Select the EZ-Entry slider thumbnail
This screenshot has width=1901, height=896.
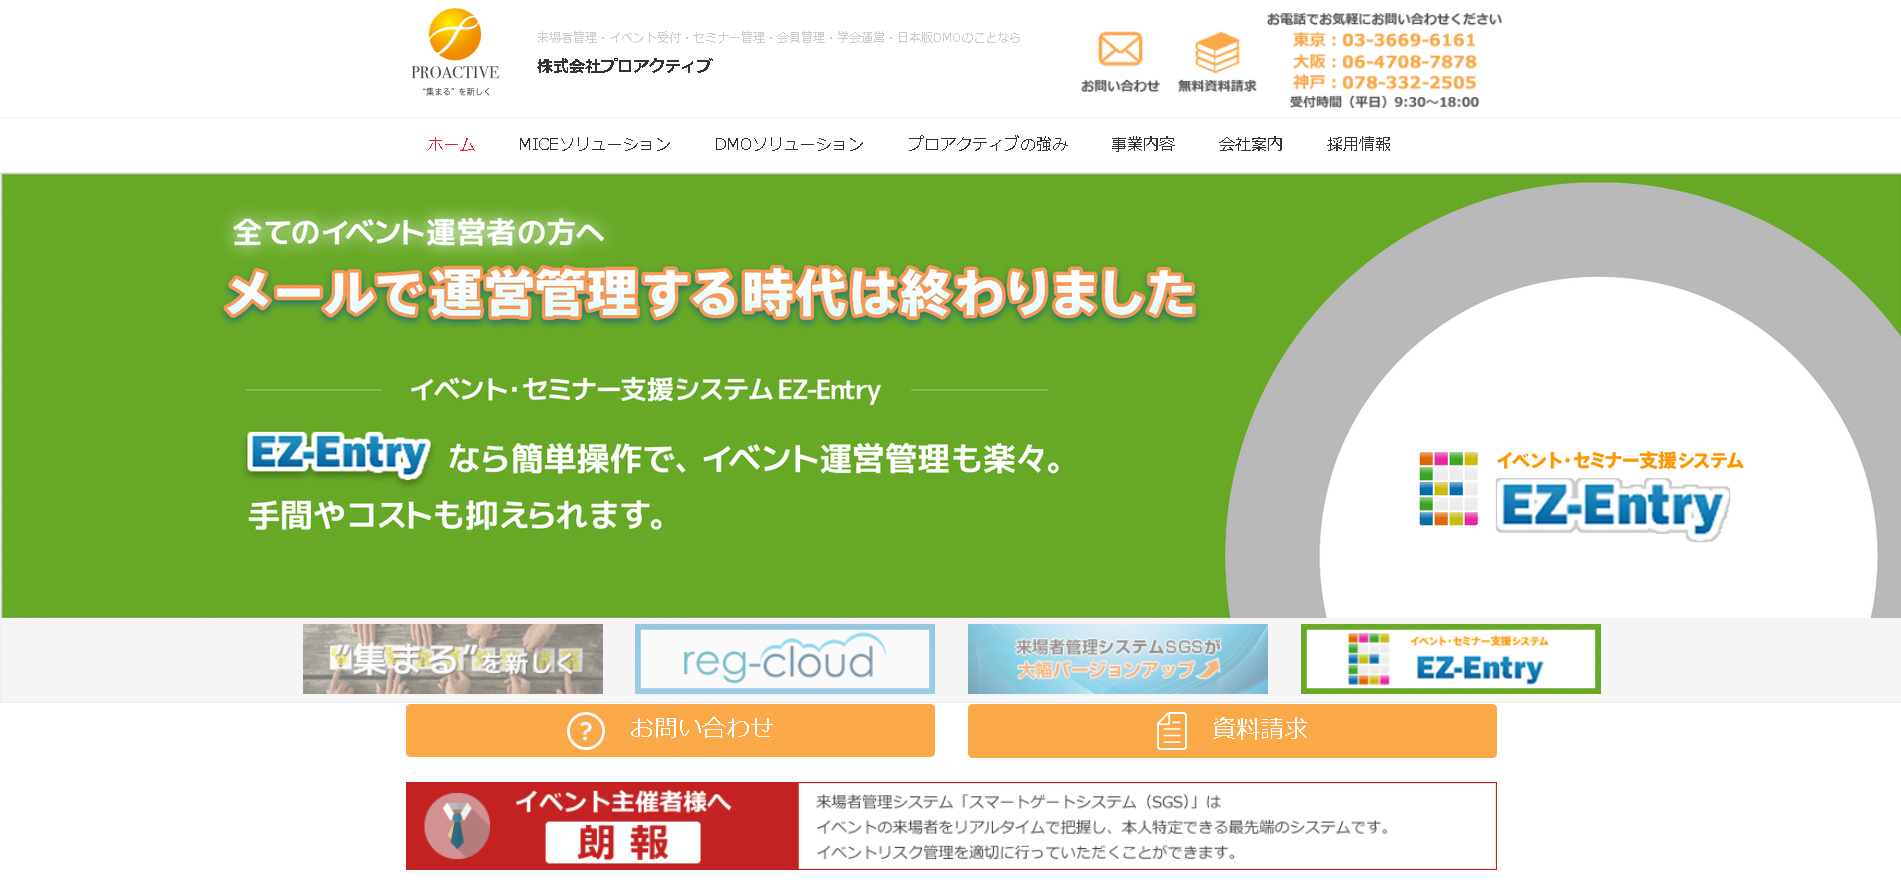click(x=1451, y=659)
